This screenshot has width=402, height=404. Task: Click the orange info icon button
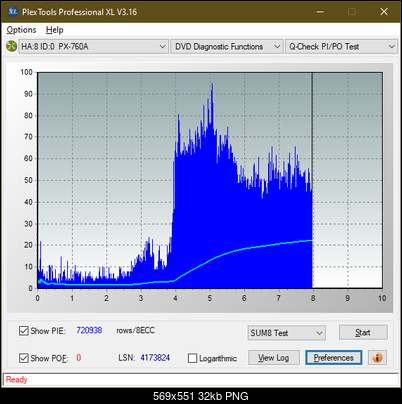coord(377,358)
